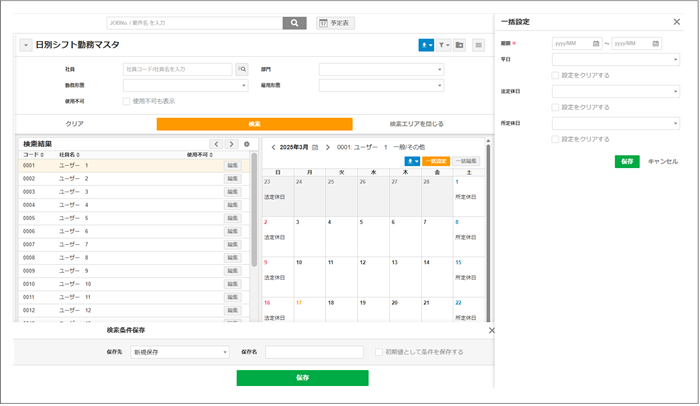Open the hamburger menu at top right
Viewport: 700px width, 406px height.
478,45
